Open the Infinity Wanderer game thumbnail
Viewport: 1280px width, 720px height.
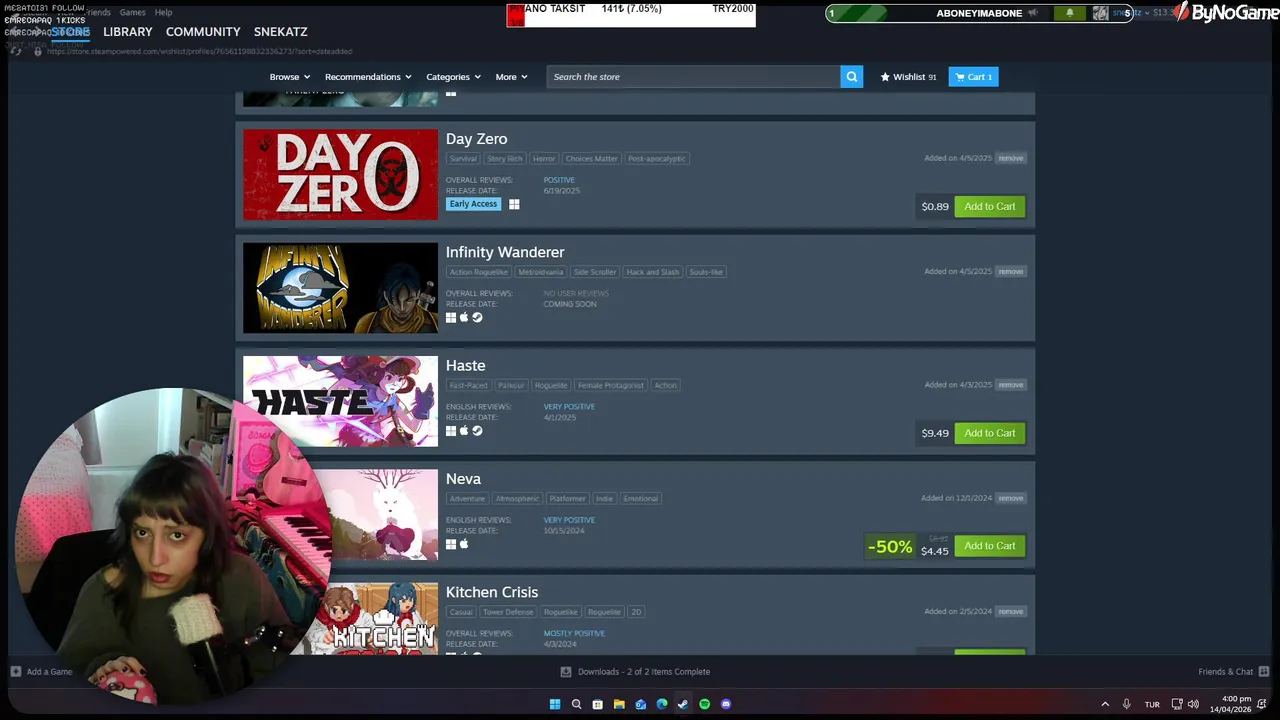[x=340, y=288]
